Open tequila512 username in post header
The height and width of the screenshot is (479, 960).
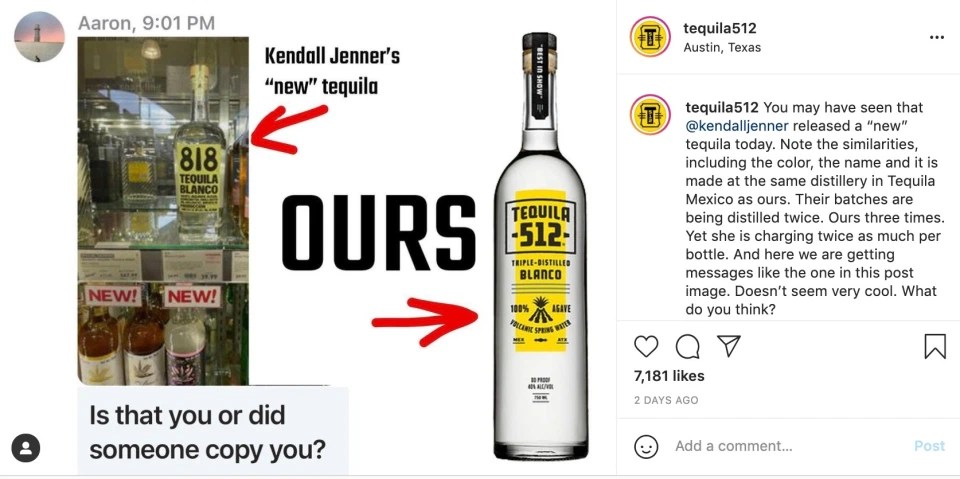click(x=719, y=28)
